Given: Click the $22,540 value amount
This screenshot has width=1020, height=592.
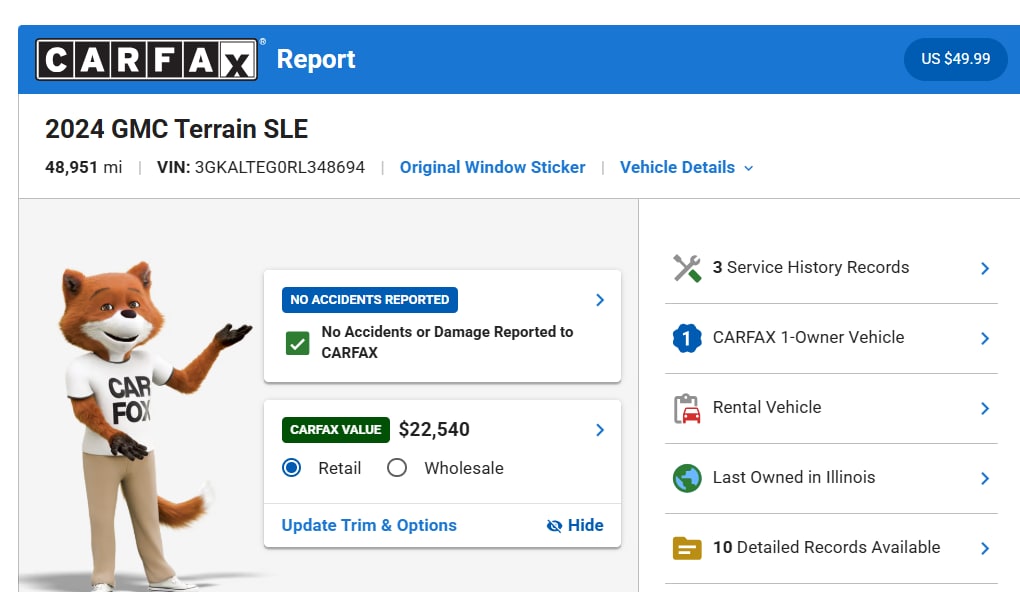Looking at the screenshot, I should [x=434, y=429].
